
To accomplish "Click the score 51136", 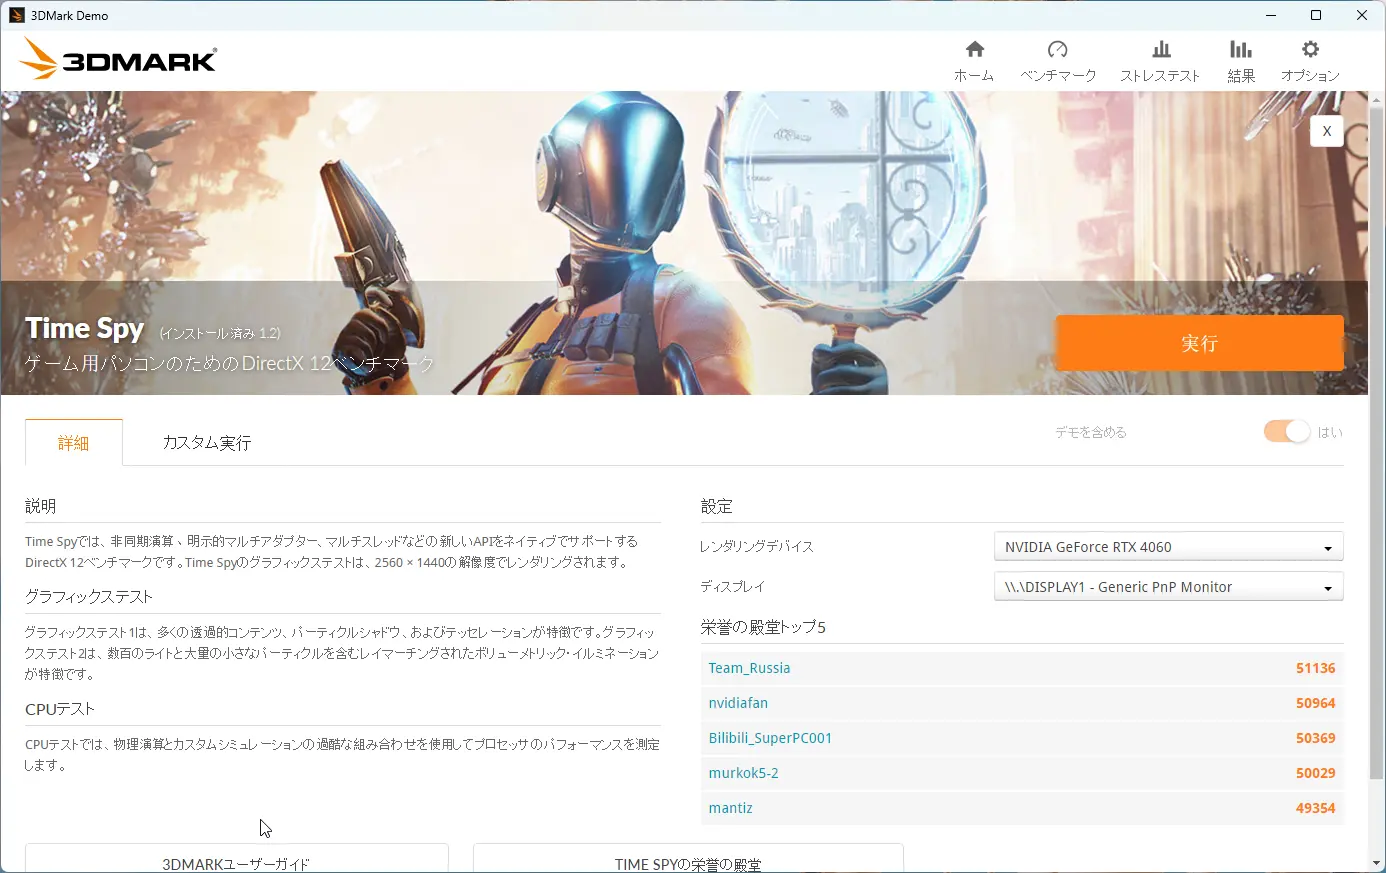I will (1315, 668).
